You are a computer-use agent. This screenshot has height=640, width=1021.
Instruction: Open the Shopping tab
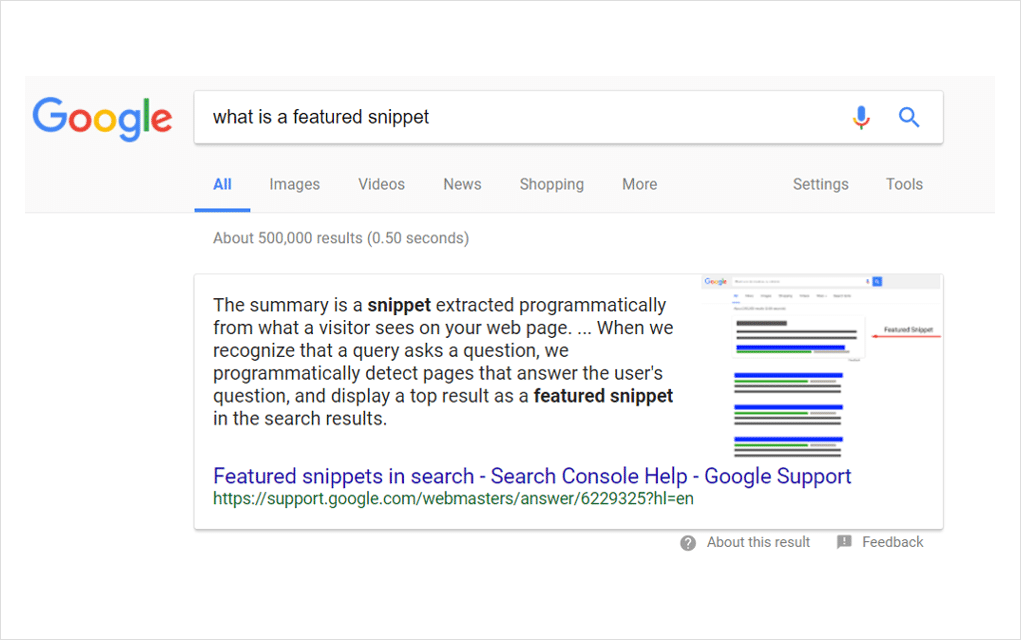[x=552, y=184]
